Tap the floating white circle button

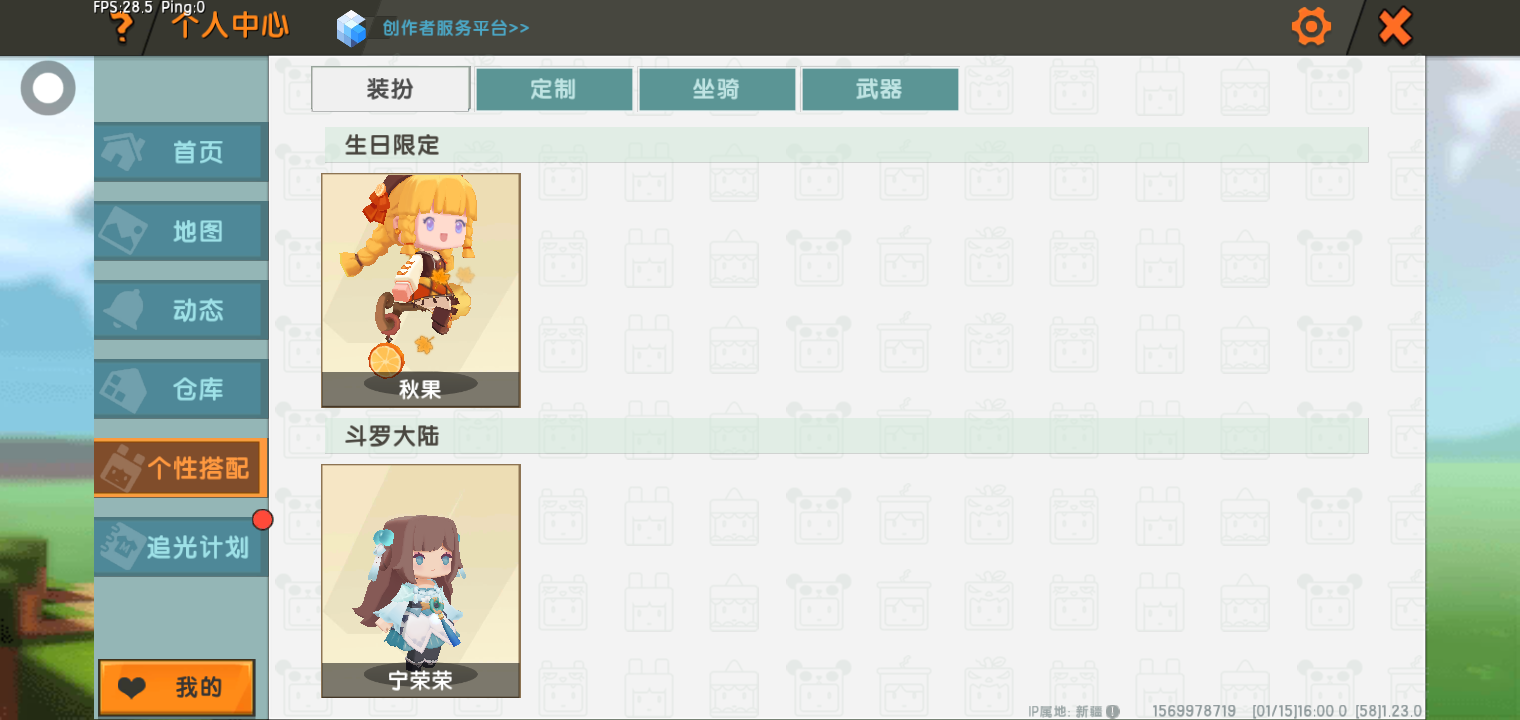click(x=48, y=88)
